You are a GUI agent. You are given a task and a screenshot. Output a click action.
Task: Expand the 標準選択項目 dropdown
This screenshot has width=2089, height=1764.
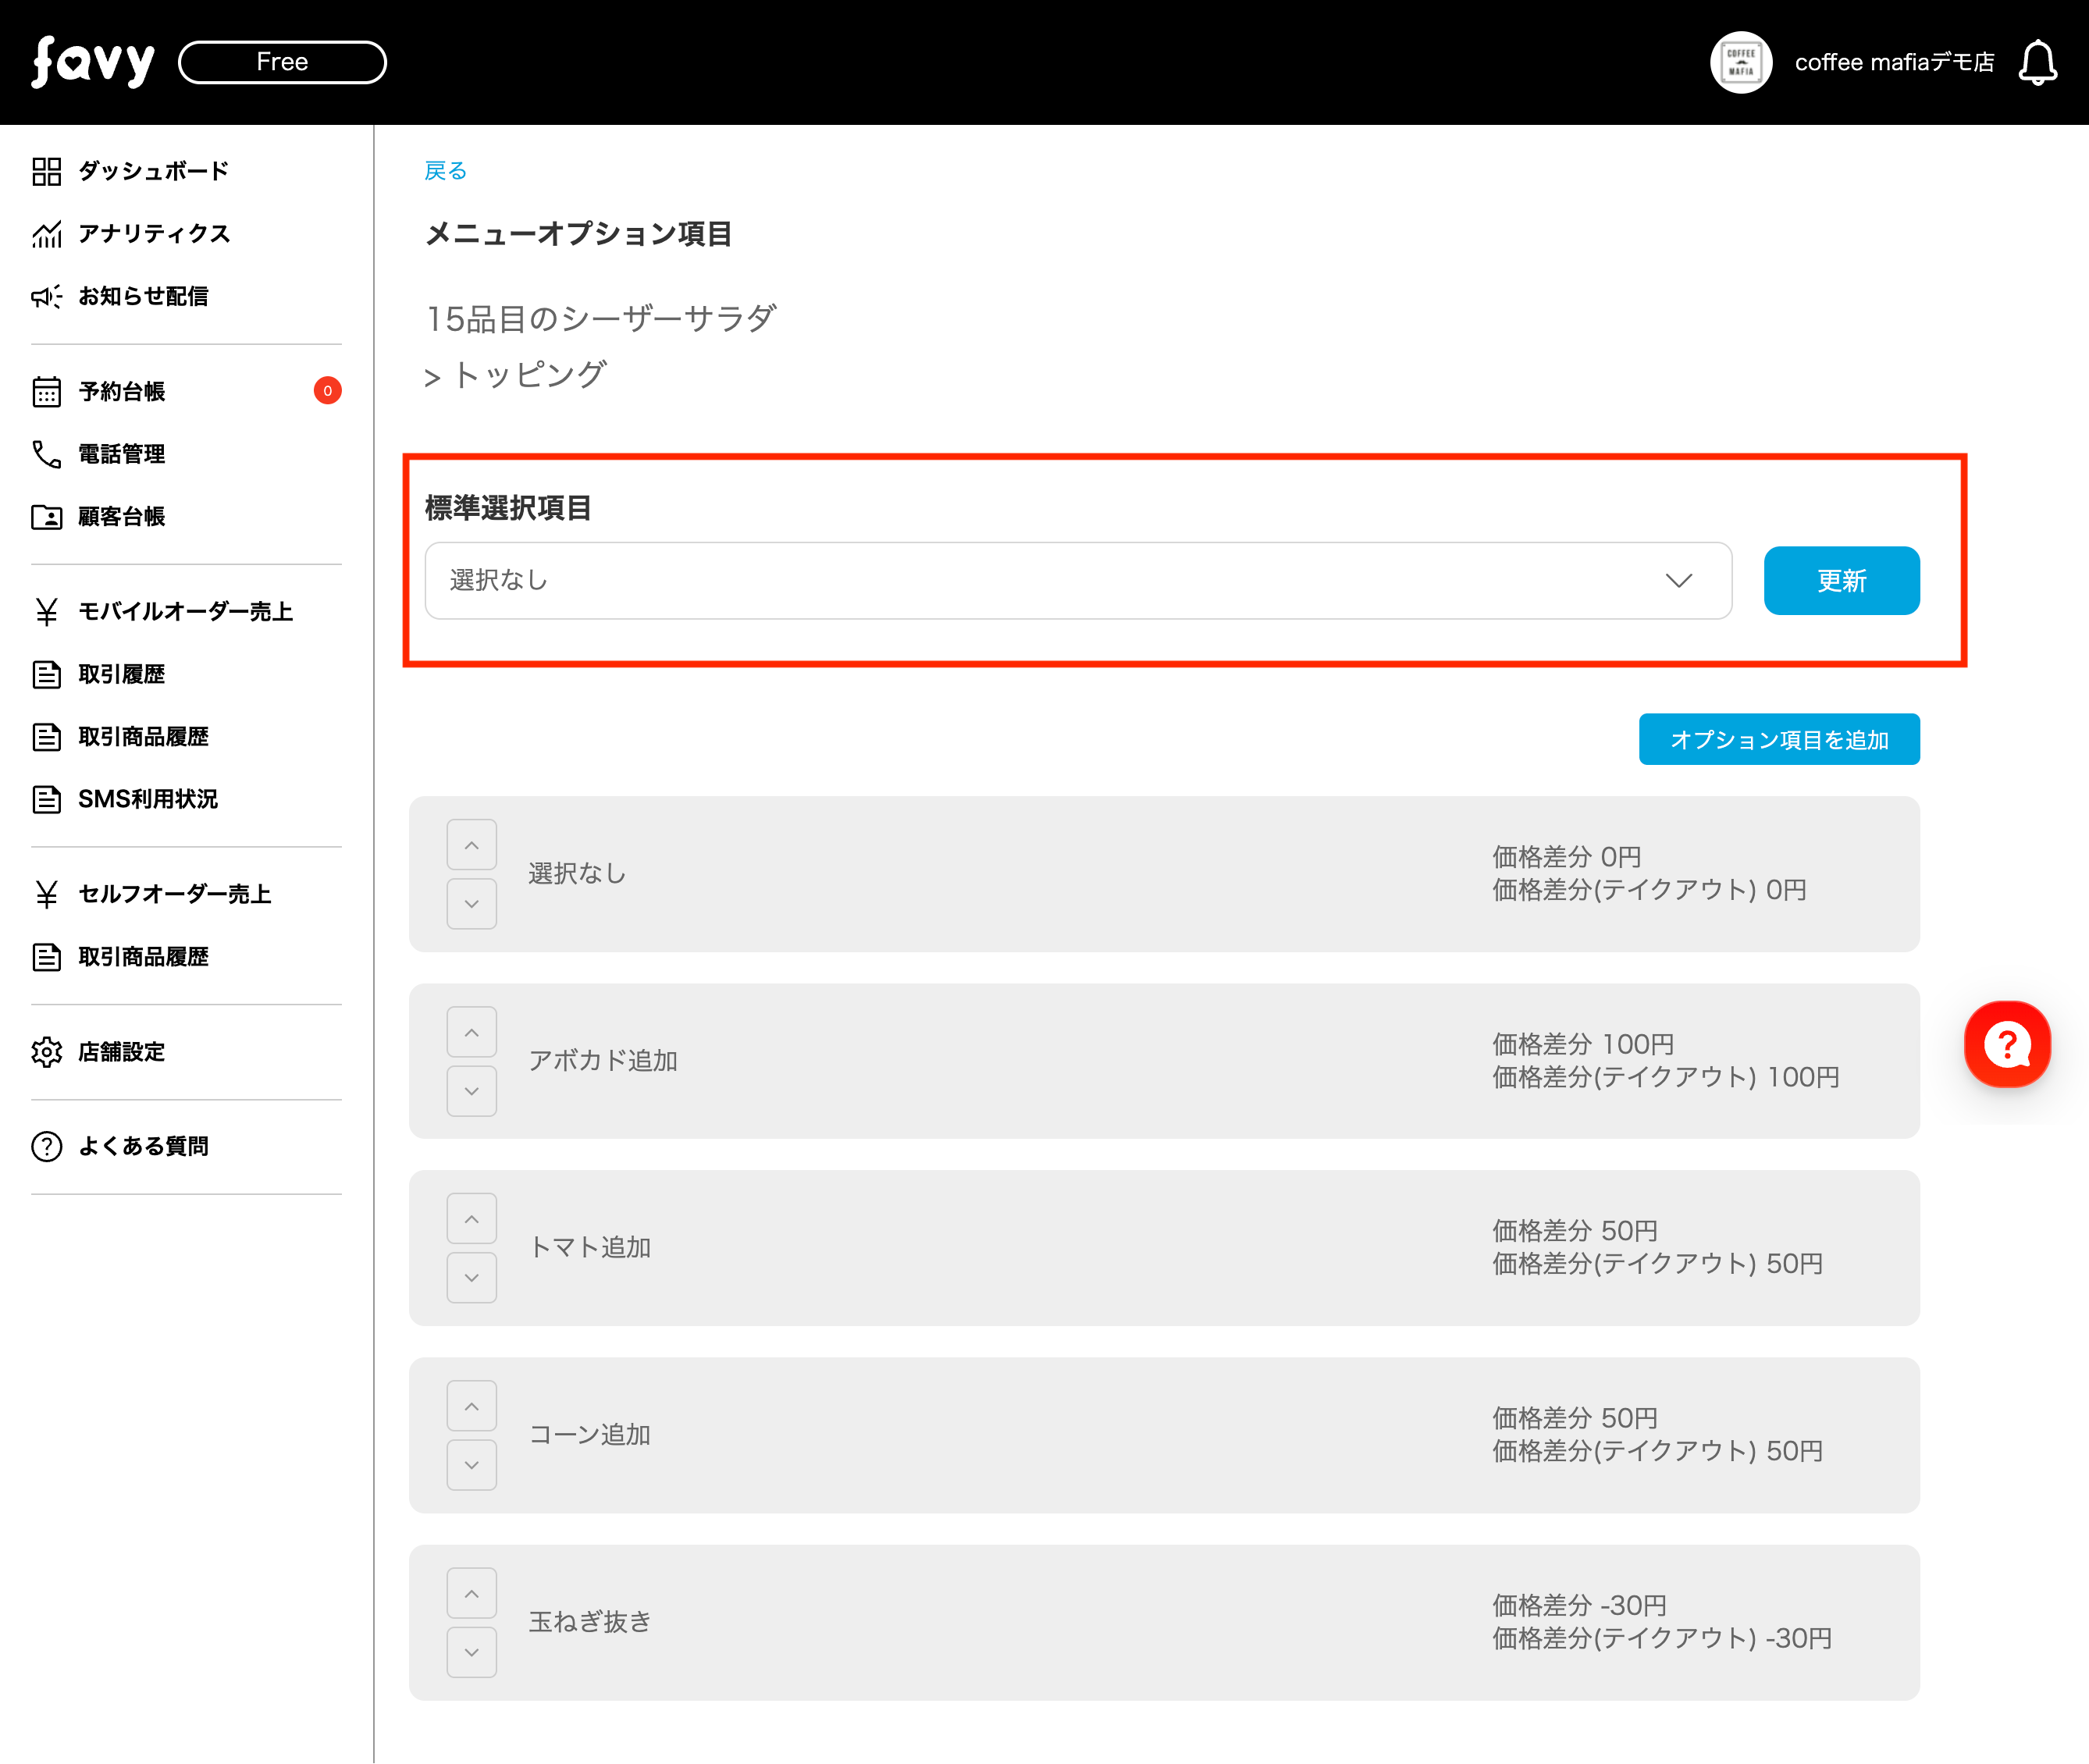click(x=1077, y=581)
